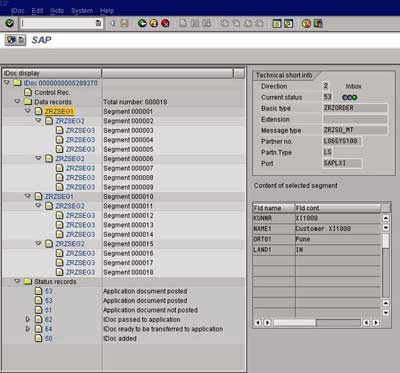Image resolution: width=400 pixels, height=373 pixels.
Task: Collapse ZRZSEG2 at Segment 000006
Action: tap(38, 158)
